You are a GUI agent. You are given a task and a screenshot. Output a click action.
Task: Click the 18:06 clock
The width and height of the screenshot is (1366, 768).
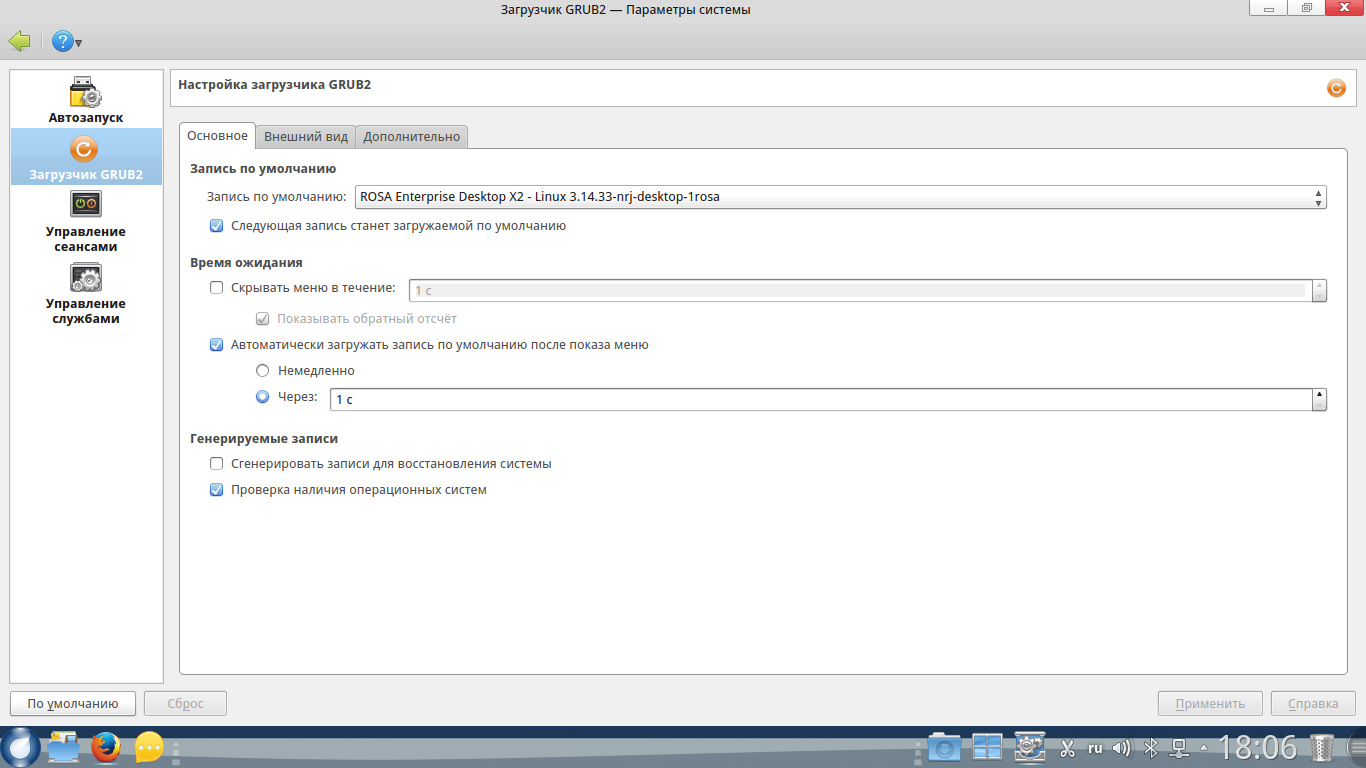click(1257, 747)
